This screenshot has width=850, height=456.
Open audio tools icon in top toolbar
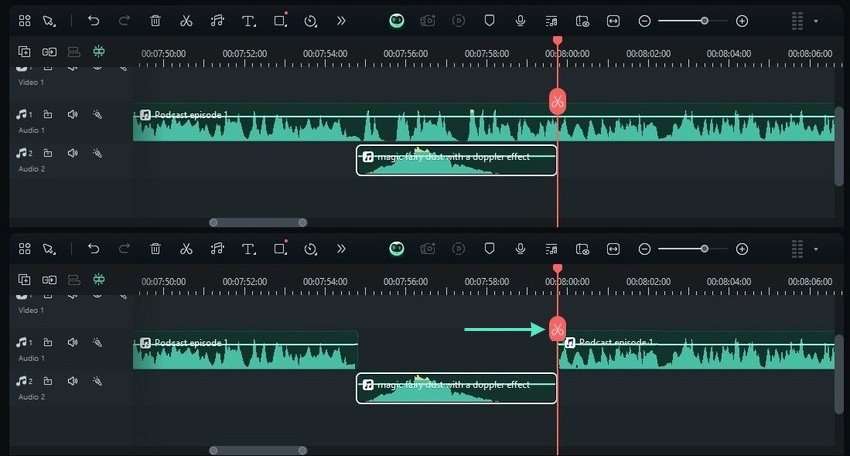217,21
